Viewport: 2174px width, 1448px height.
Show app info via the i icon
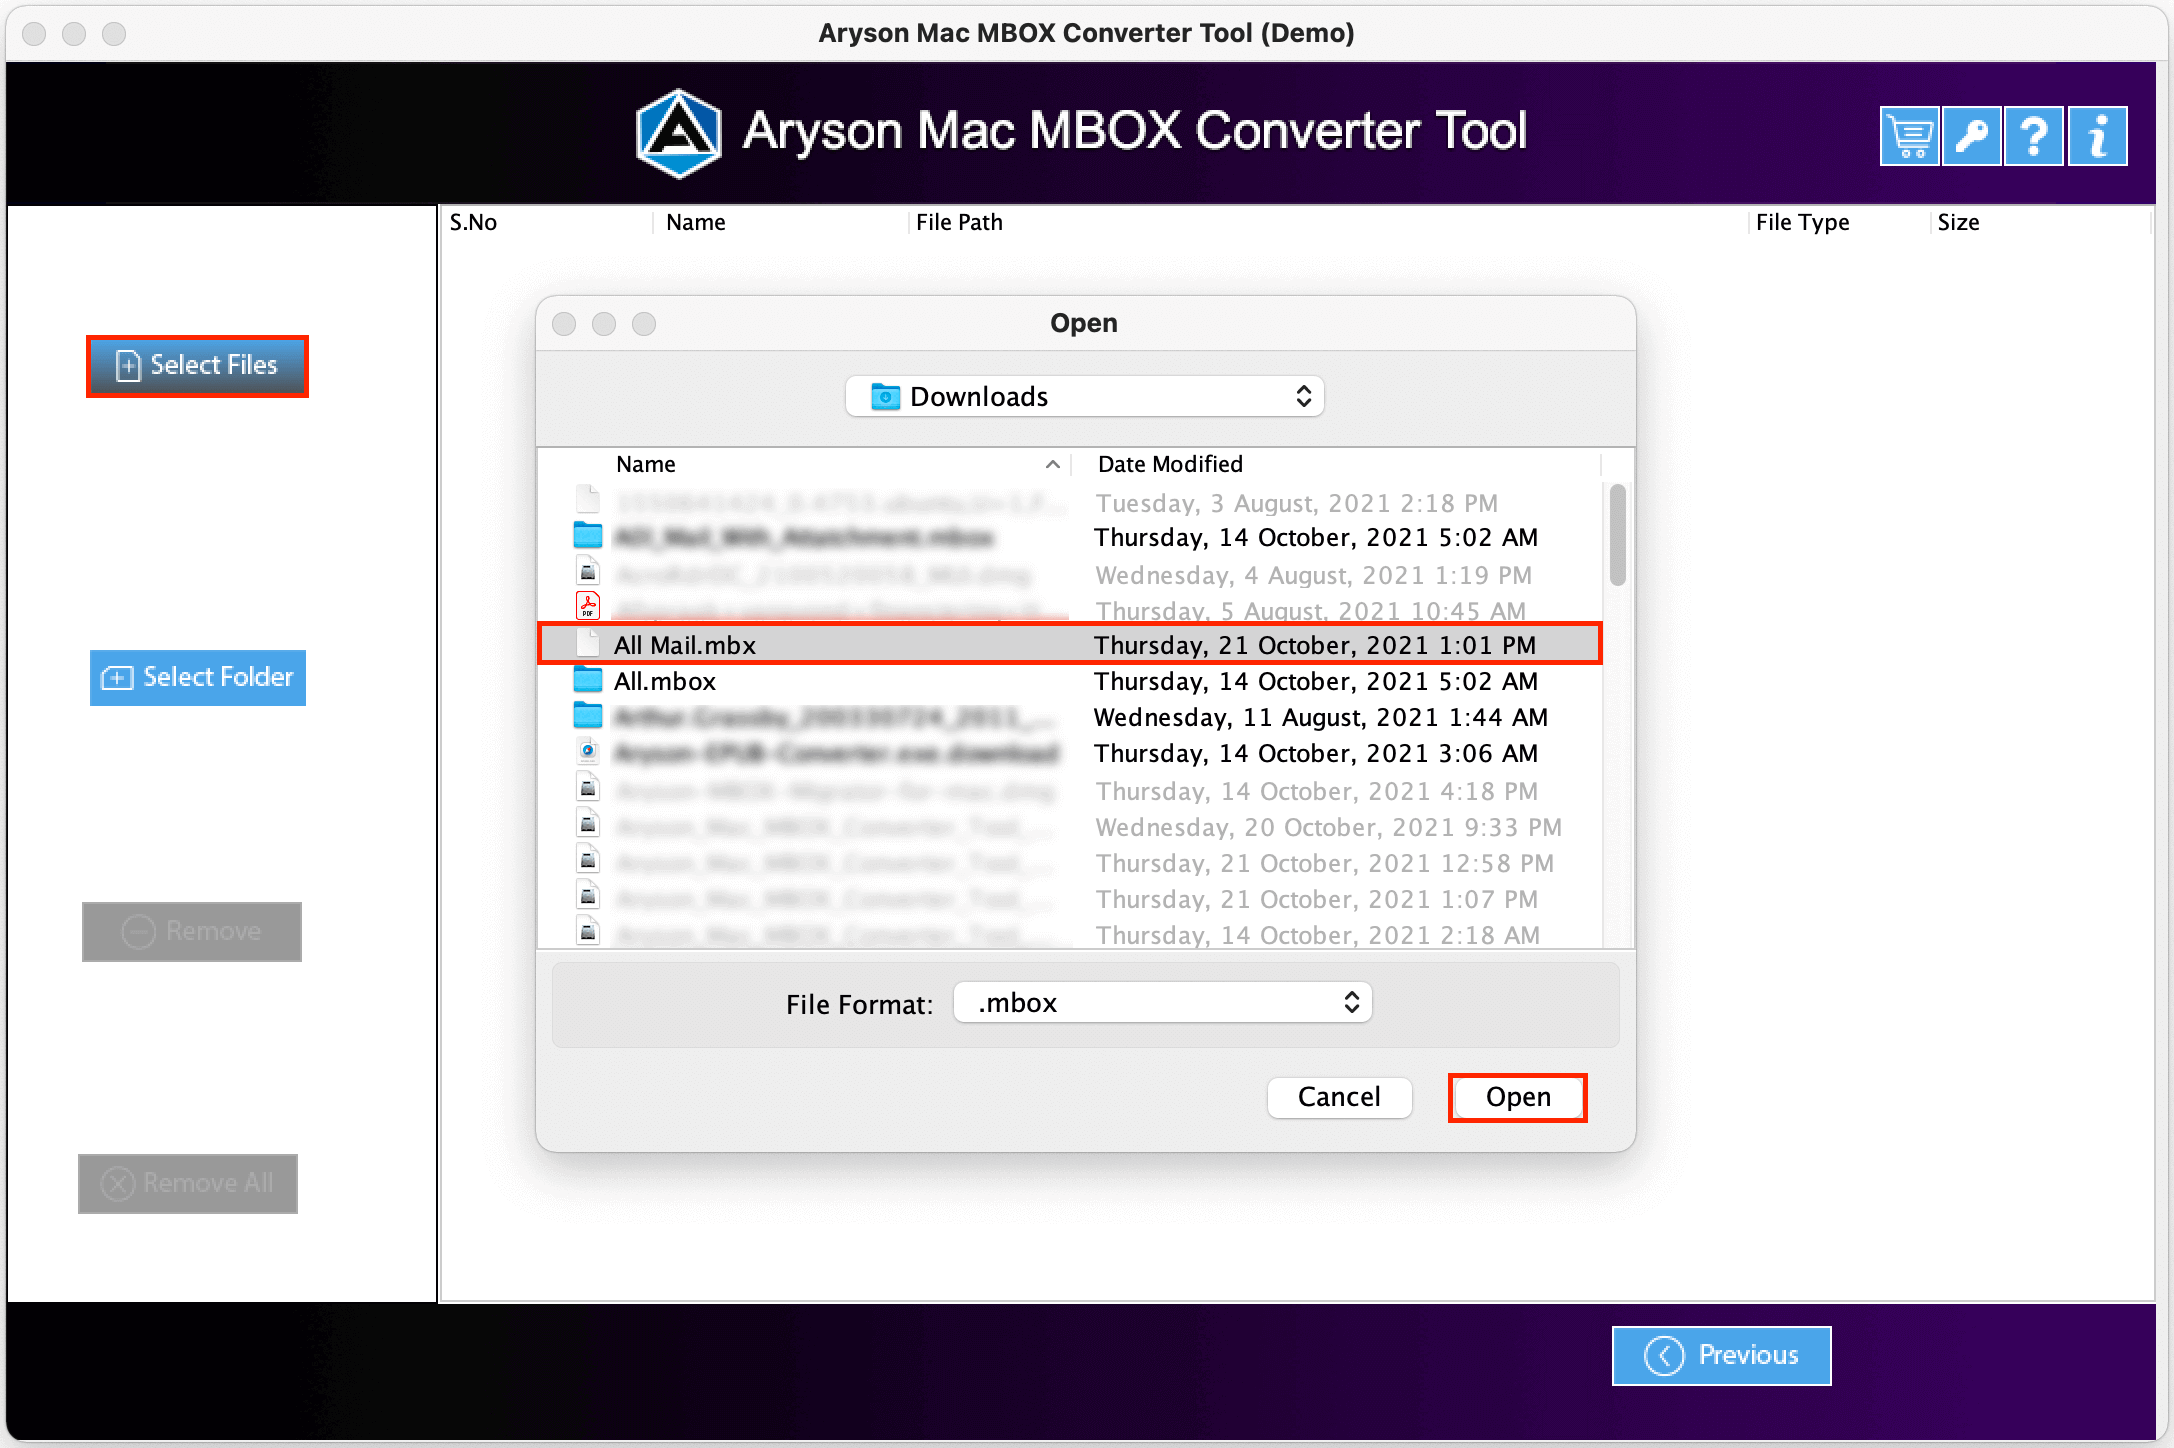2097,136
